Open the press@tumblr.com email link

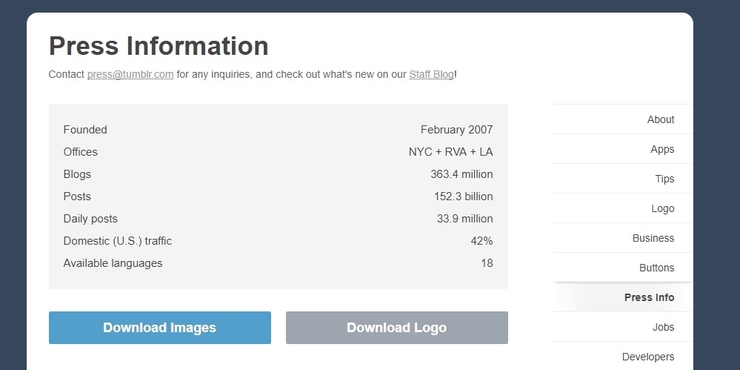click(130, 75)
